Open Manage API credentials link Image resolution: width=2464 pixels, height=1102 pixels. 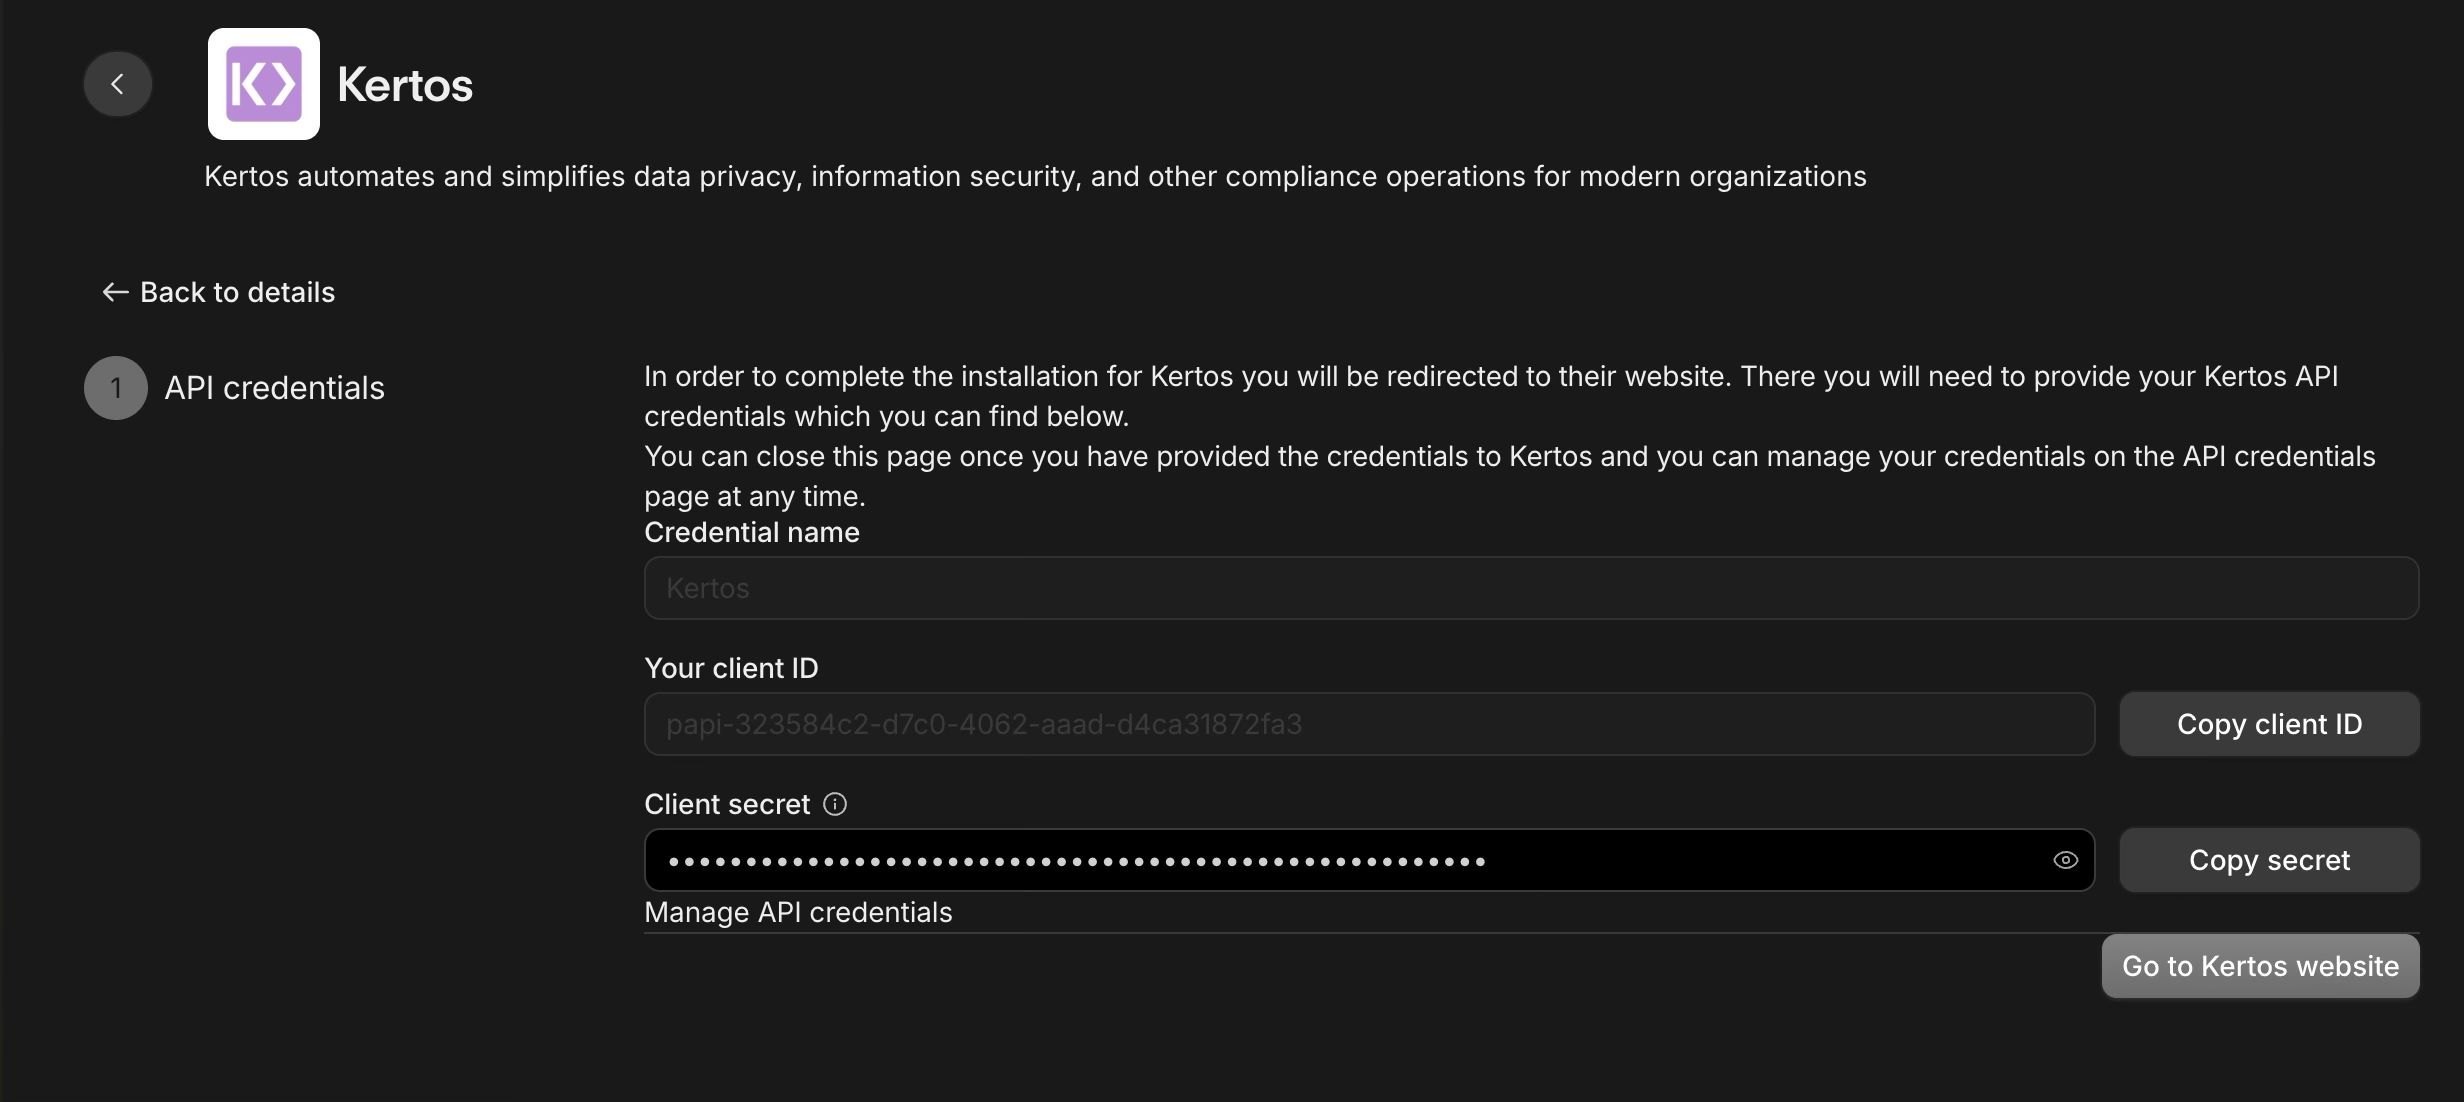(x=798, y=912)
